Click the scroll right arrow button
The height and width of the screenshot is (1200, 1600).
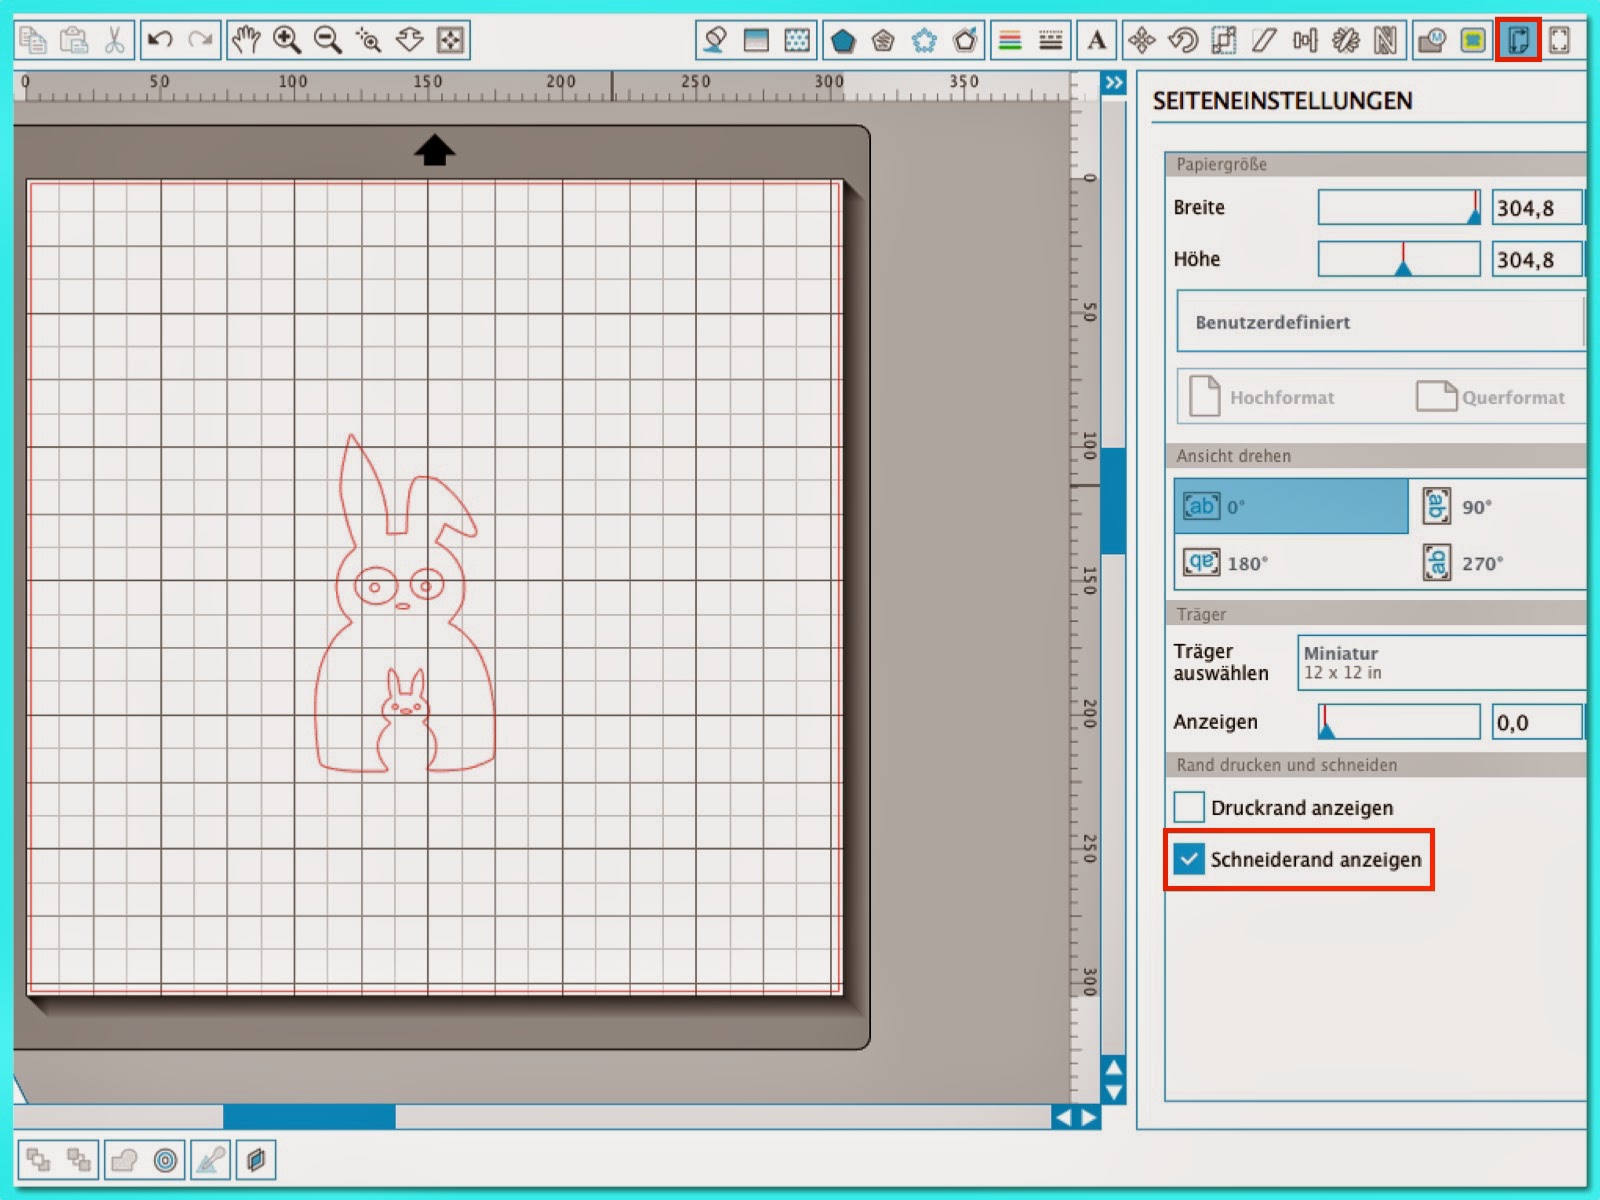pos(1088,1117)
